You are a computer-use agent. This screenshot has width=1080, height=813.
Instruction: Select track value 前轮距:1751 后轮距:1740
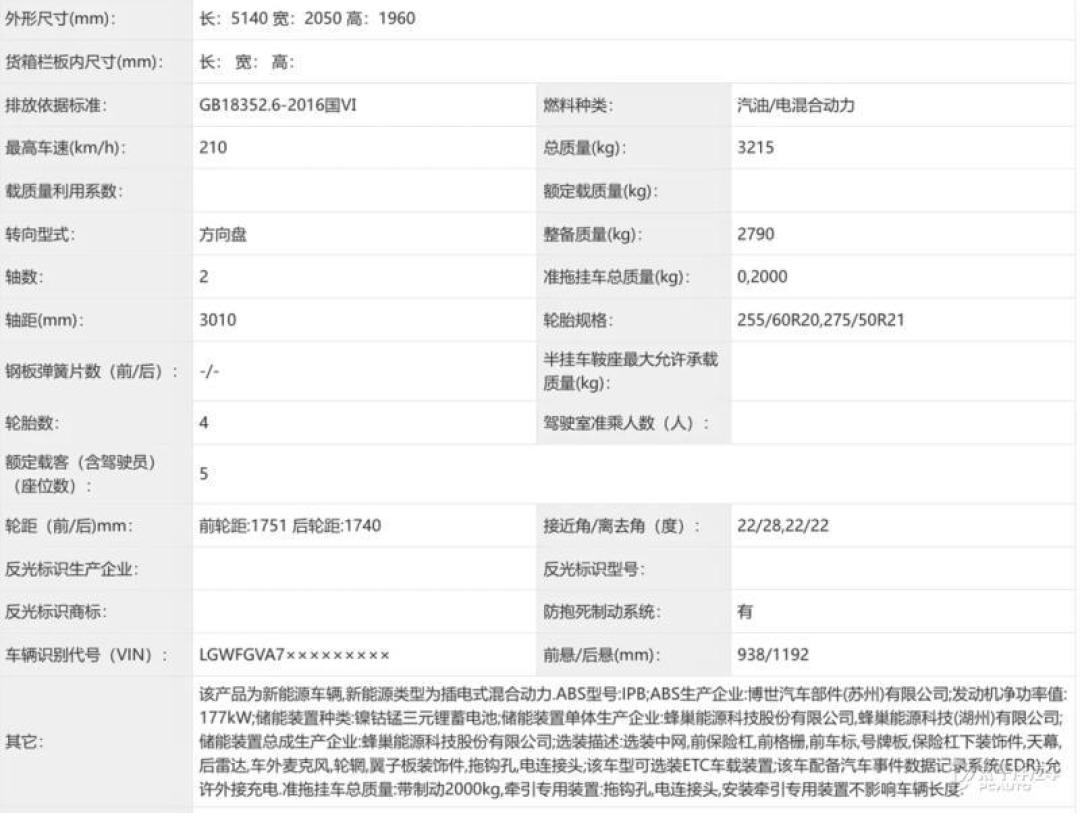click(x=290, y=526)
